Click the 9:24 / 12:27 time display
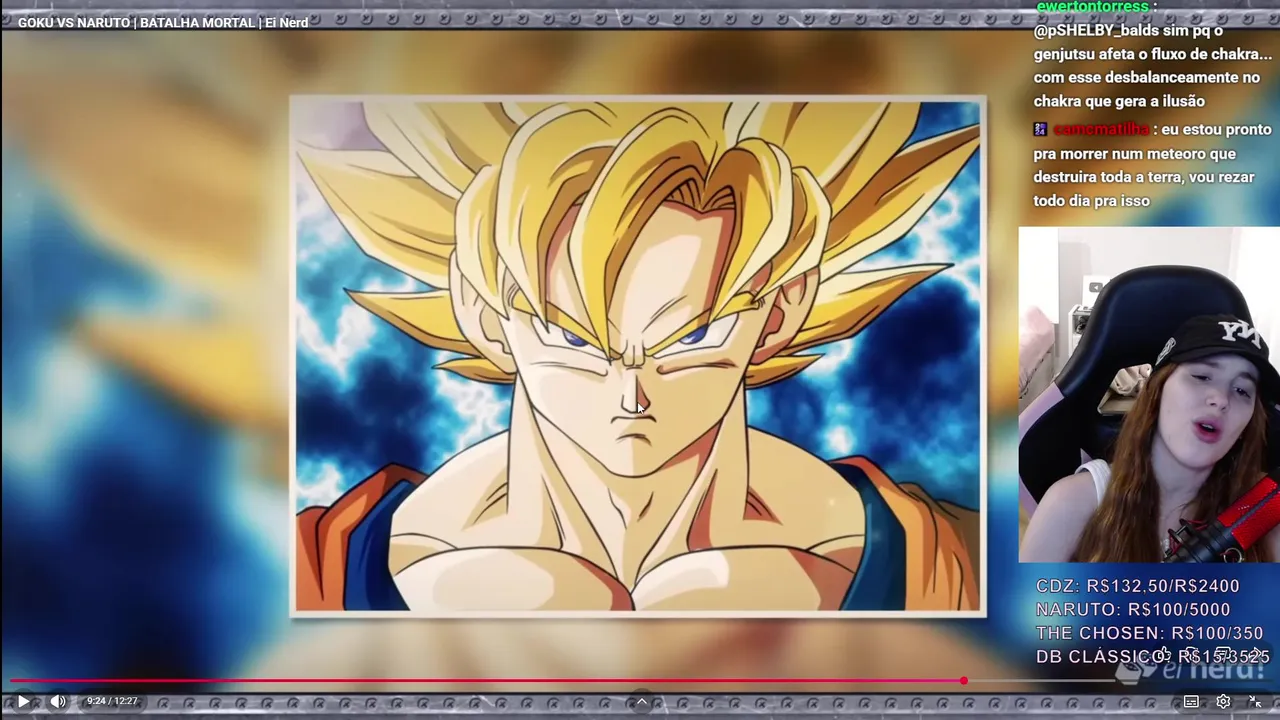 [111, 701]
